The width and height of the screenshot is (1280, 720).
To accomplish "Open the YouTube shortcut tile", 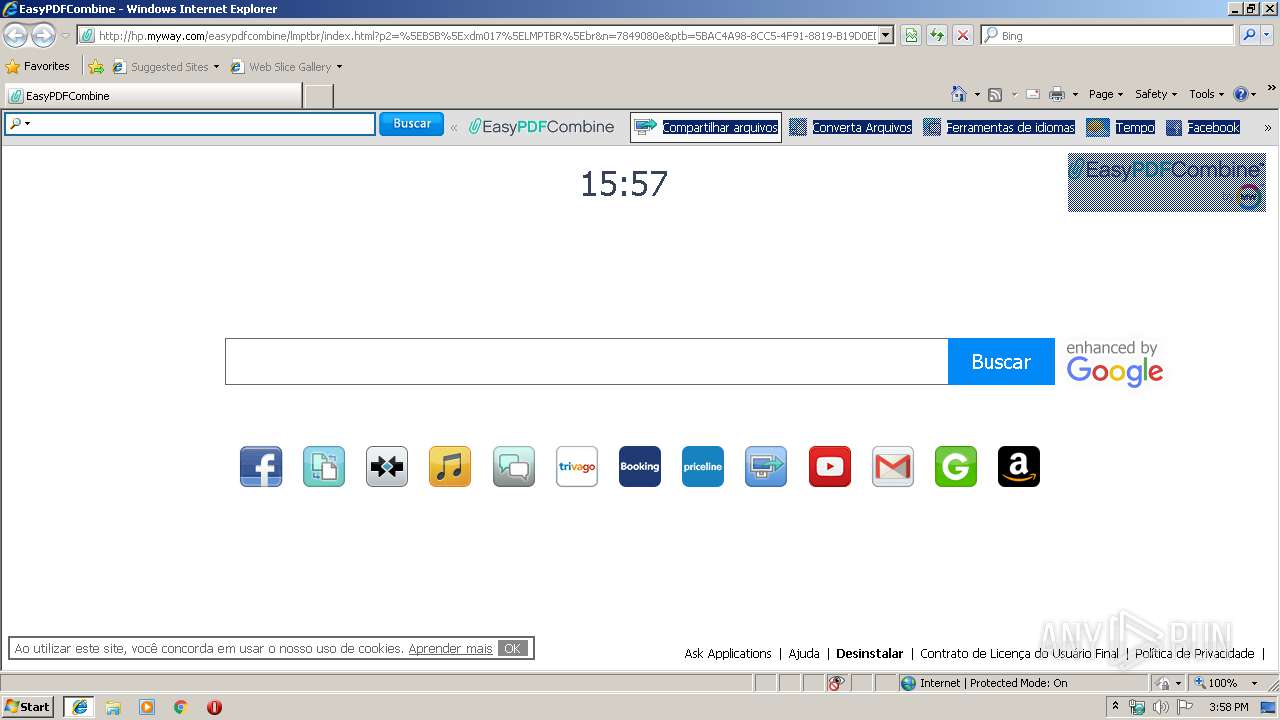I will (x=830, y=467).
